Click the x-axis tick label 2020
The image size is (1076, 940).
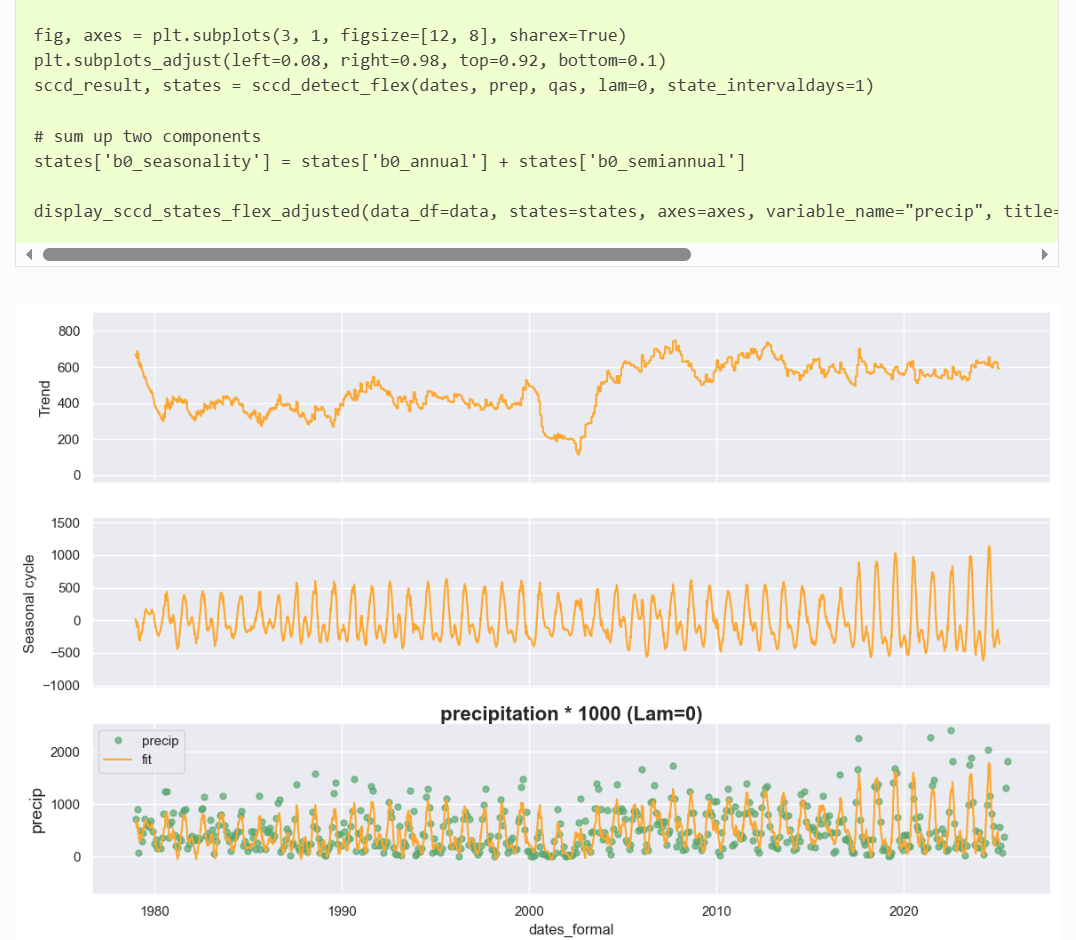904,911
